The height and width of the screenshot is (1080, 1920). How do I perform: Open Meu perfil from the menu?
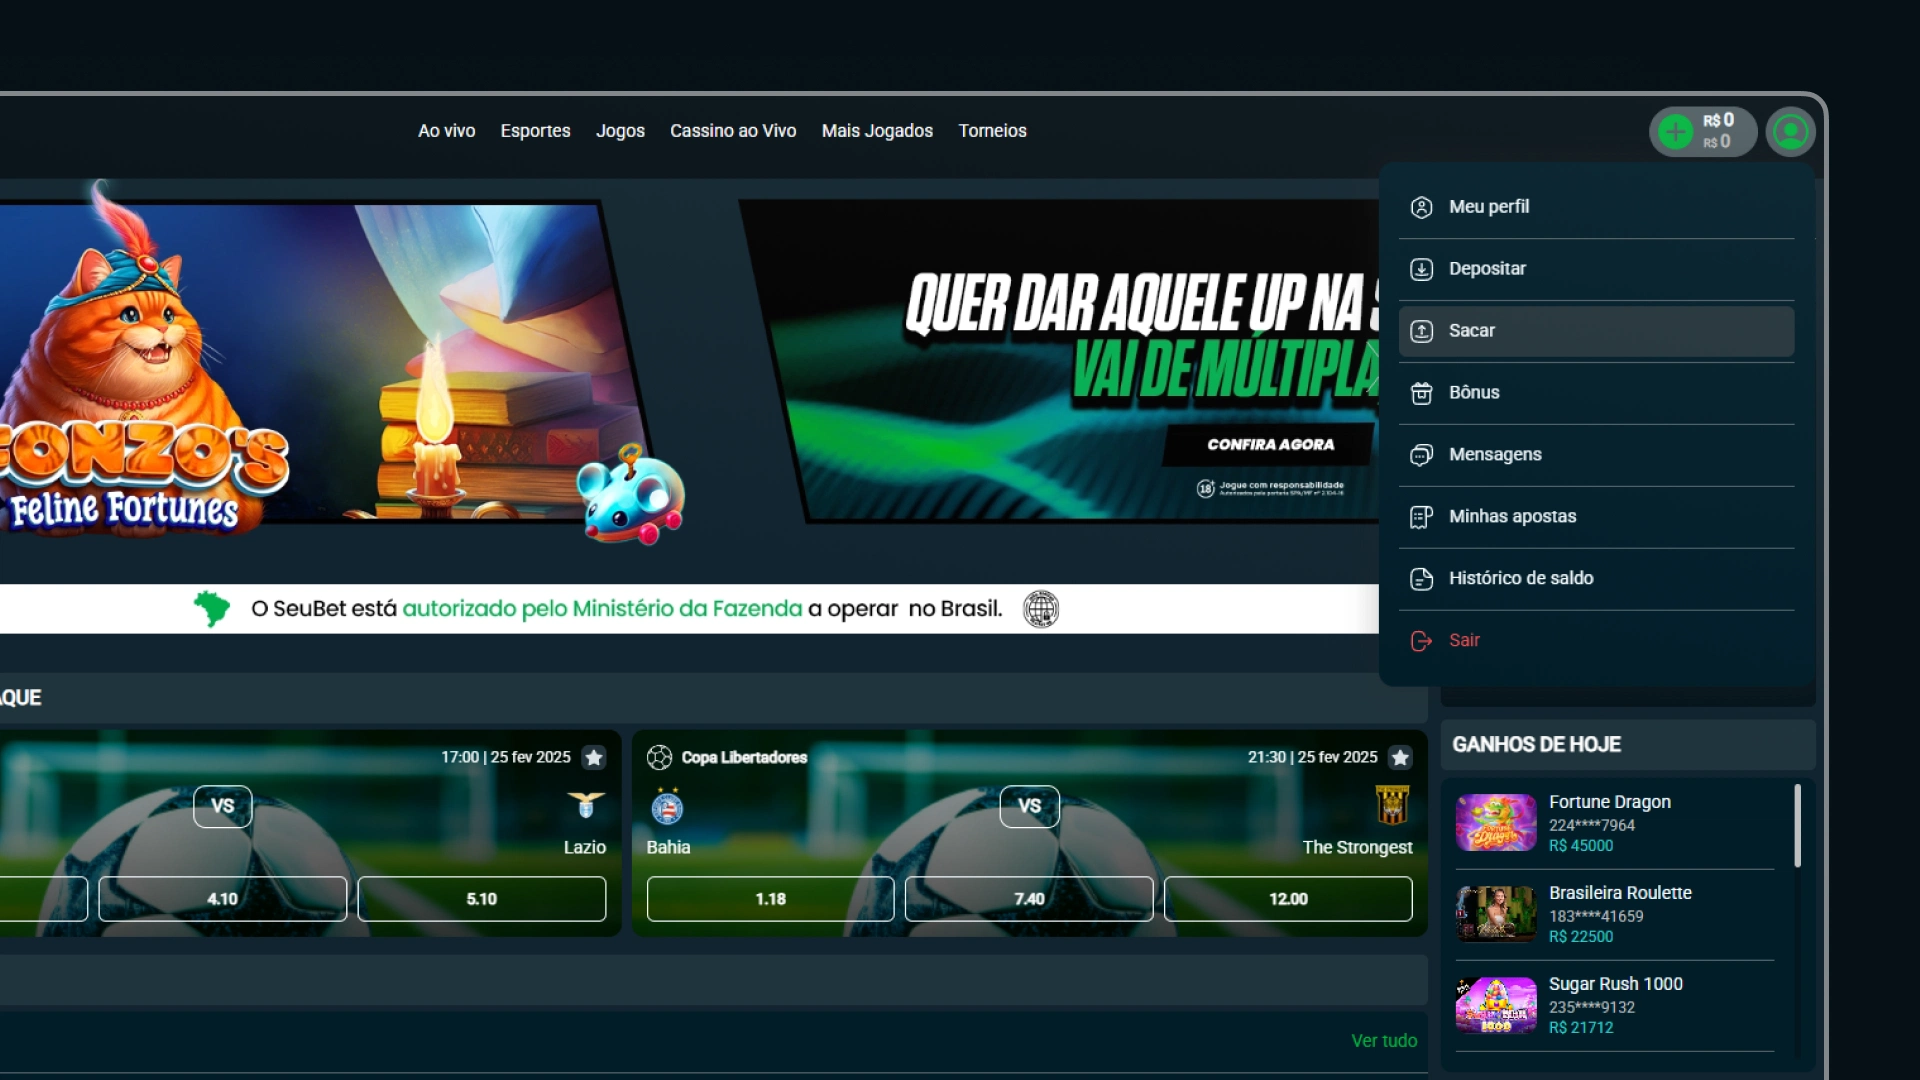tap(1488, 207)
